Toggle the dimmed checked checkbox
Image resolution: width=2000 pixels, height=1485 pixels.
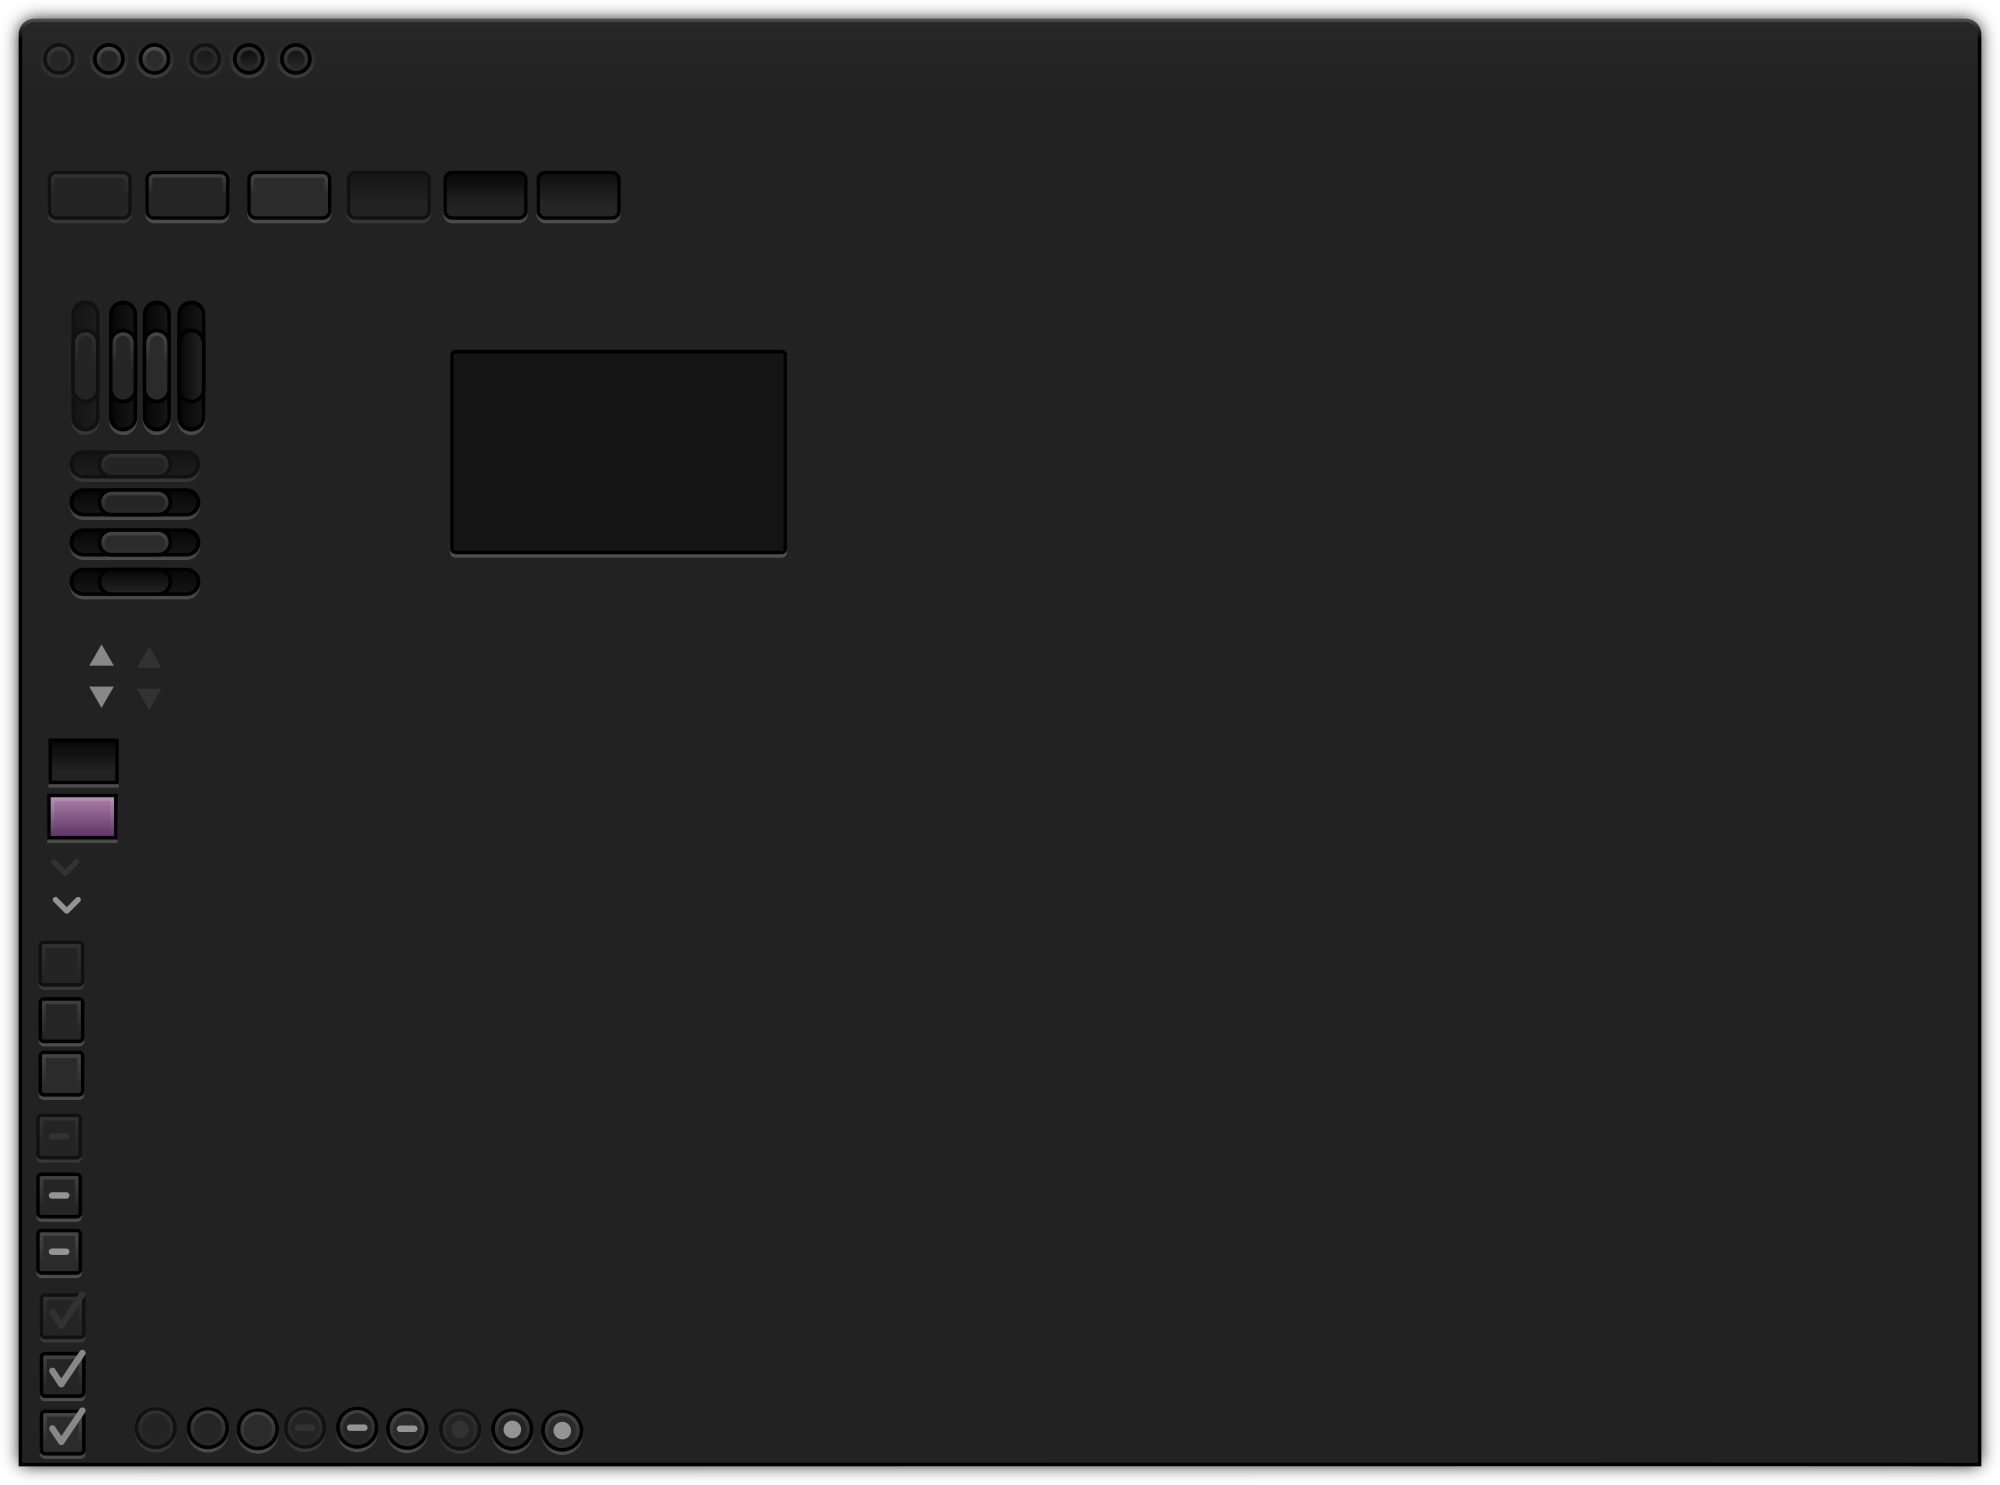(x=62, y=1315)
